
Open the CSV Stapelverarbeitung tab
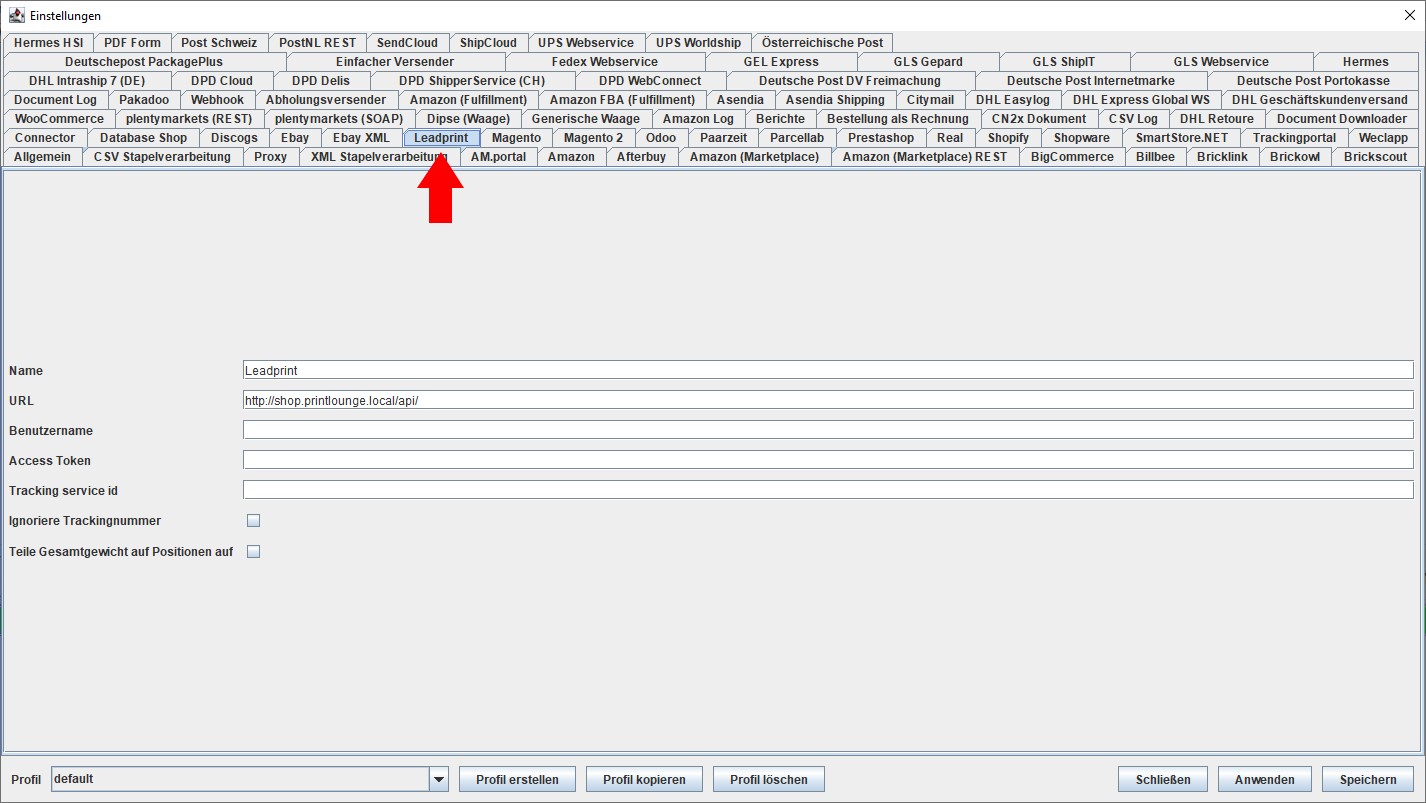(x=162, y=157)
